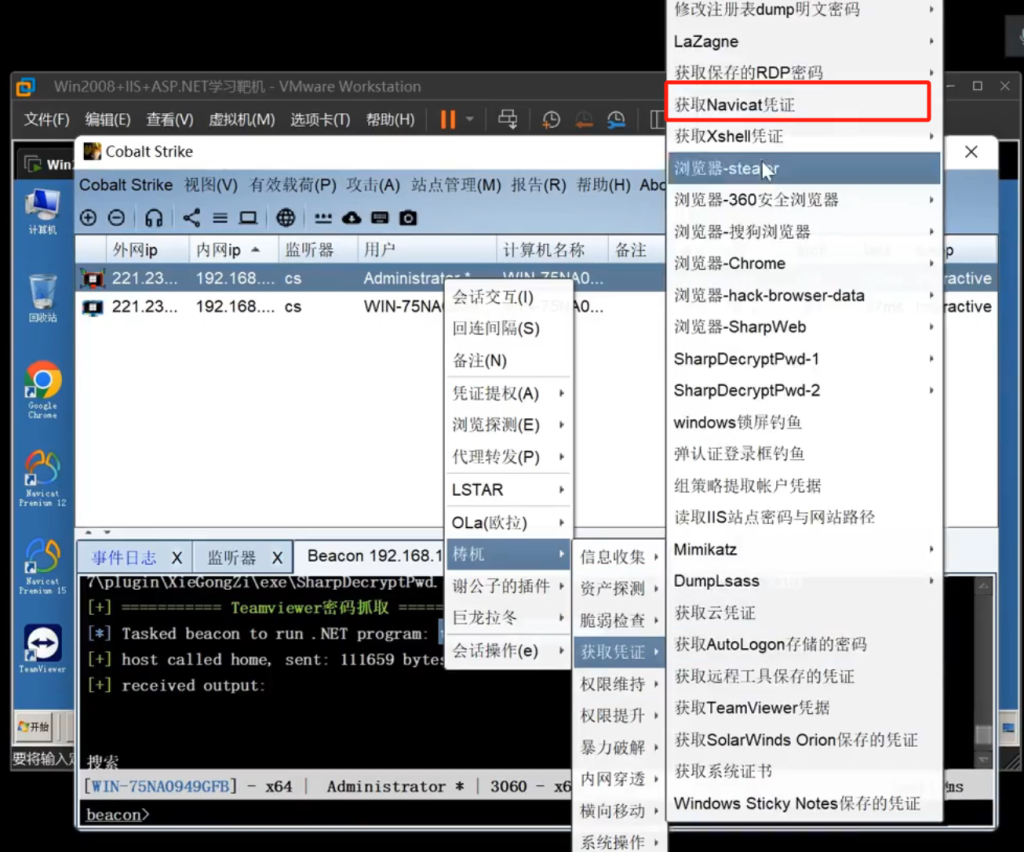
Task: Open the Computer desktop icon
Action: tap(42, 212)
